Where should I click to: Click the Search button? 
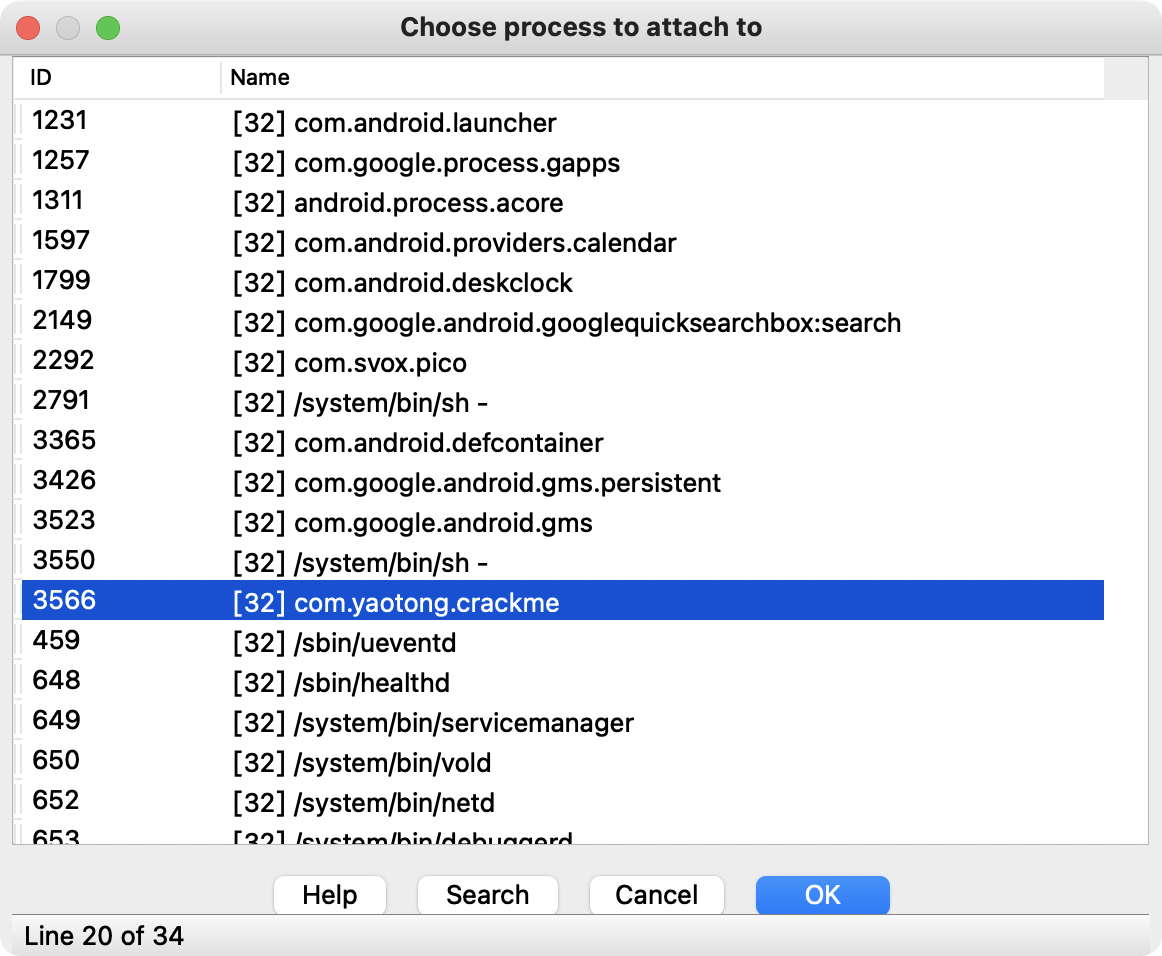pyautogui.click(x=487, y=895)
